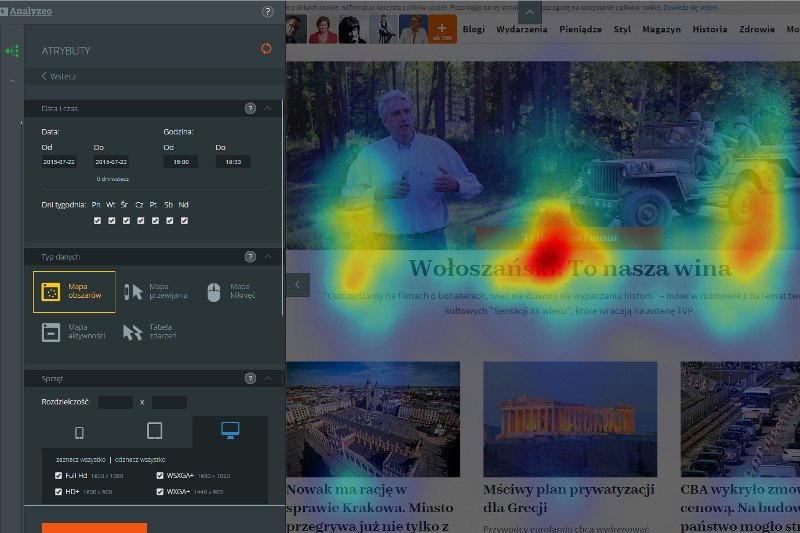Click 'zaznacz wszystko' to select all resolutions

point(81,460)
